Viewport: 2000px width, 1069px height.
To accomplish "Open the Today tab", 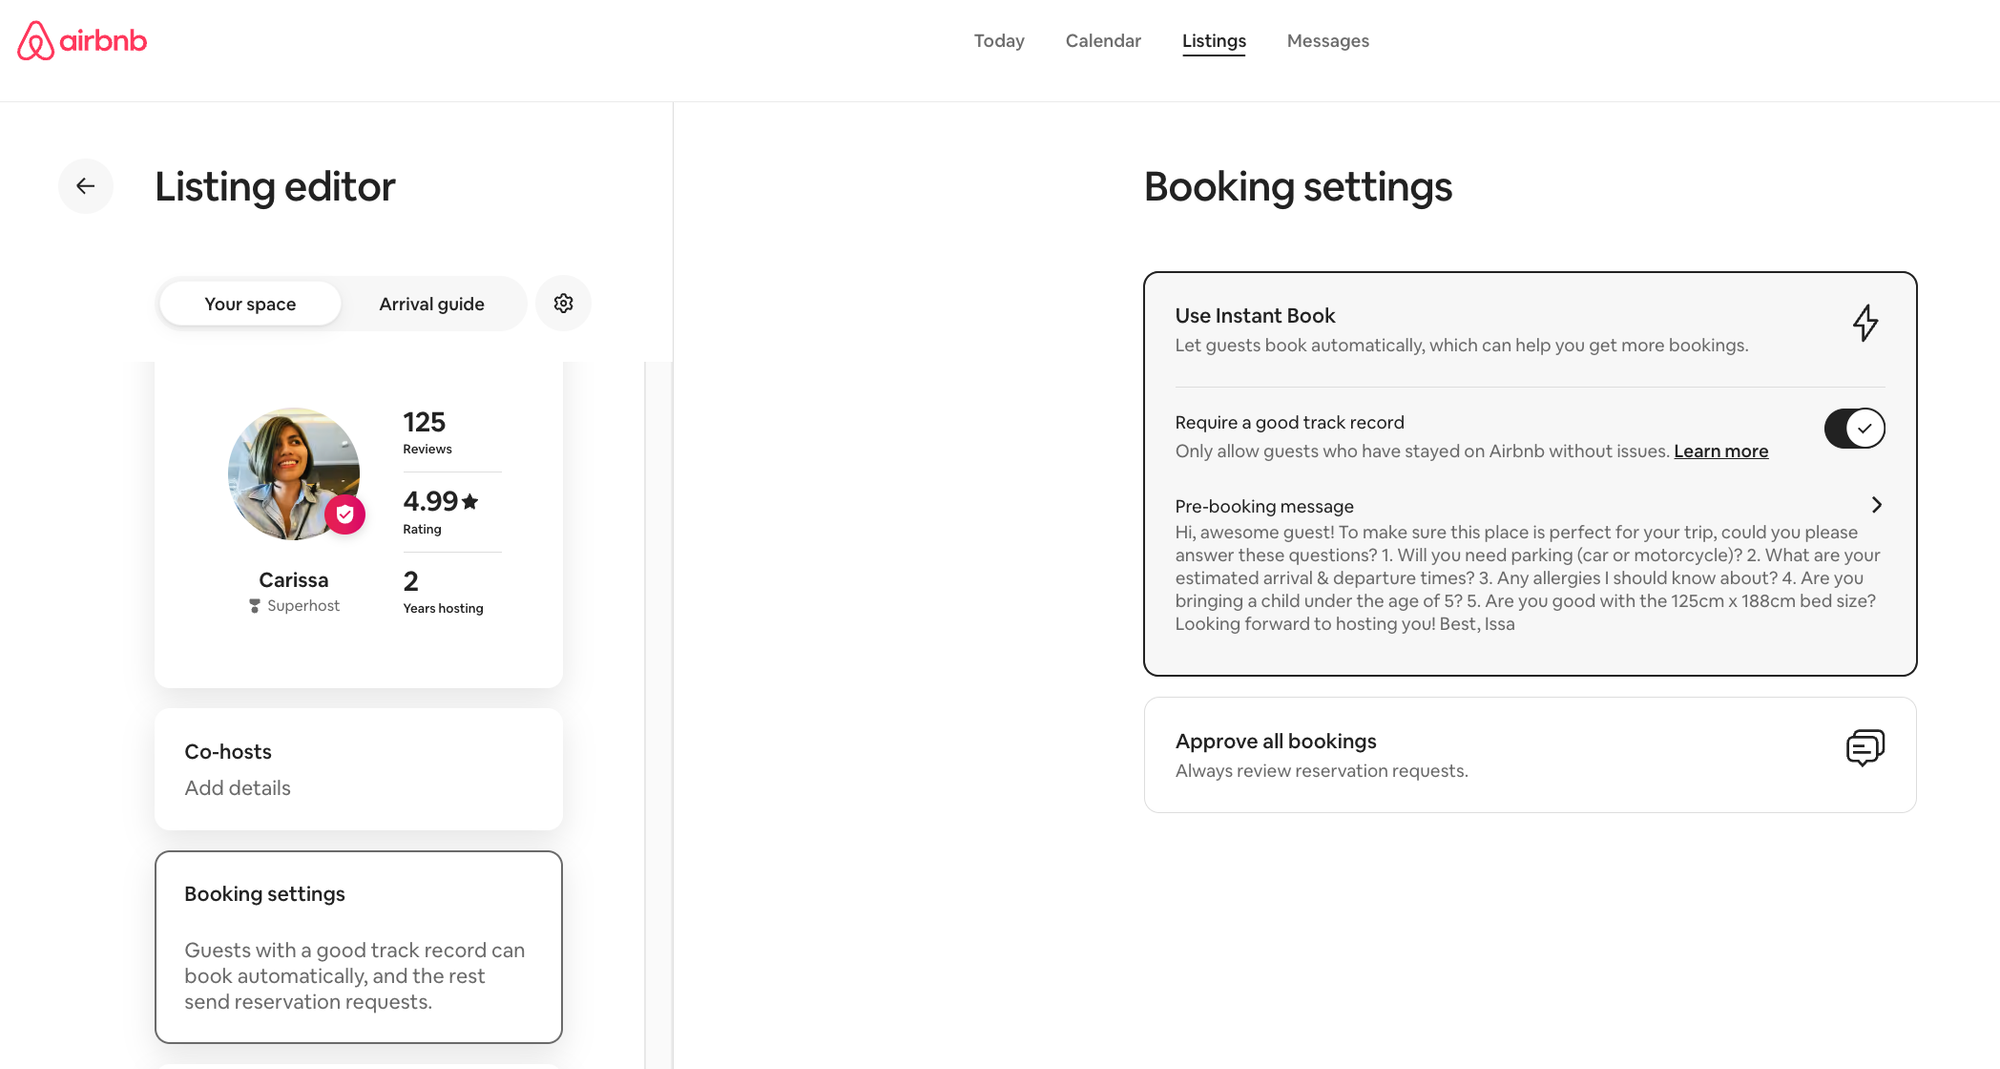I will point(999,41).
